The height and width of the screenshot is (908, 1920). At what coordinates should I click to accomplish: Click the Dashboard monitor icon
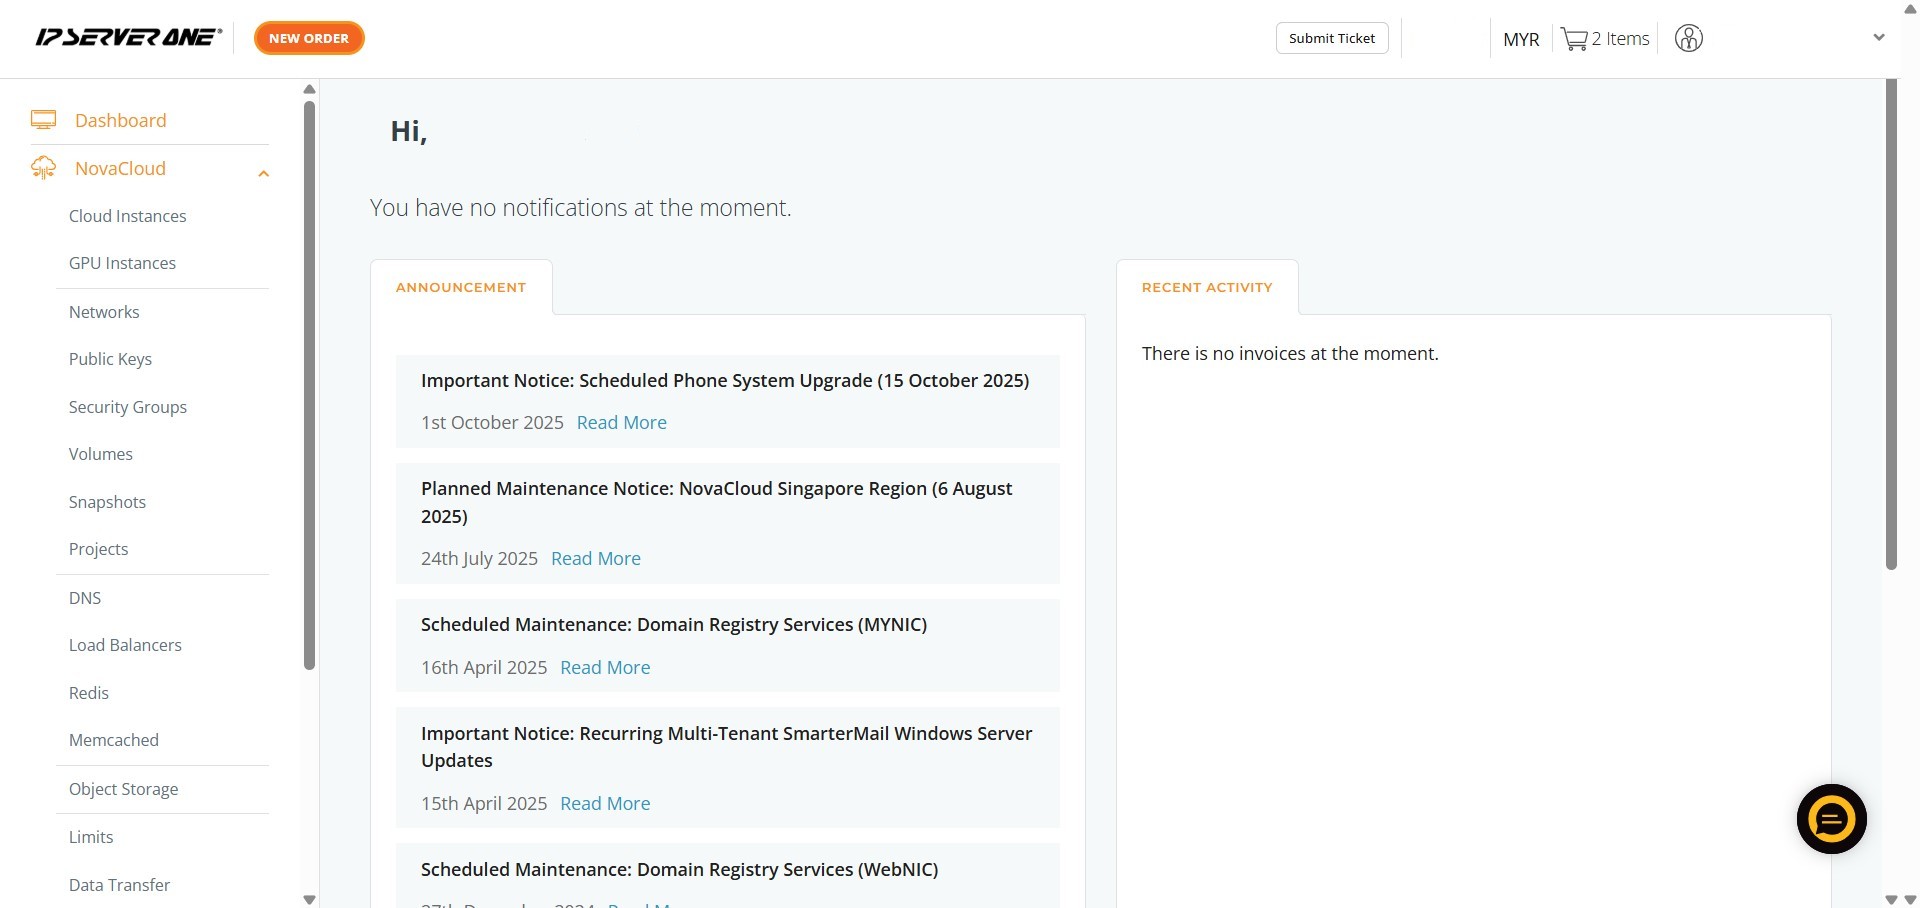click(x=43, y=120)
